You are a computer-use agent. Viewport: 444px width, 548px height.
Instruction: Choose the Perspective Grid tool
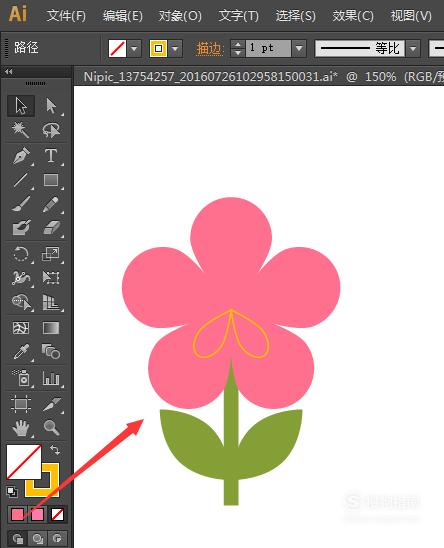[51, 302]
